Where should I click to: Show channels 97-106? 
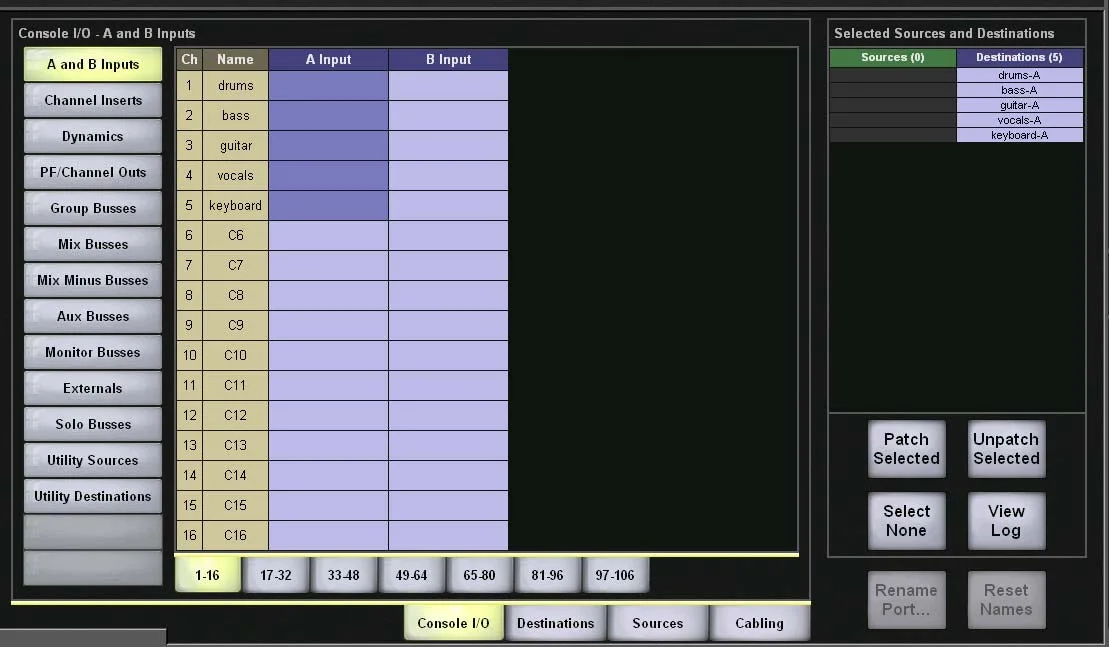(615, 575)
